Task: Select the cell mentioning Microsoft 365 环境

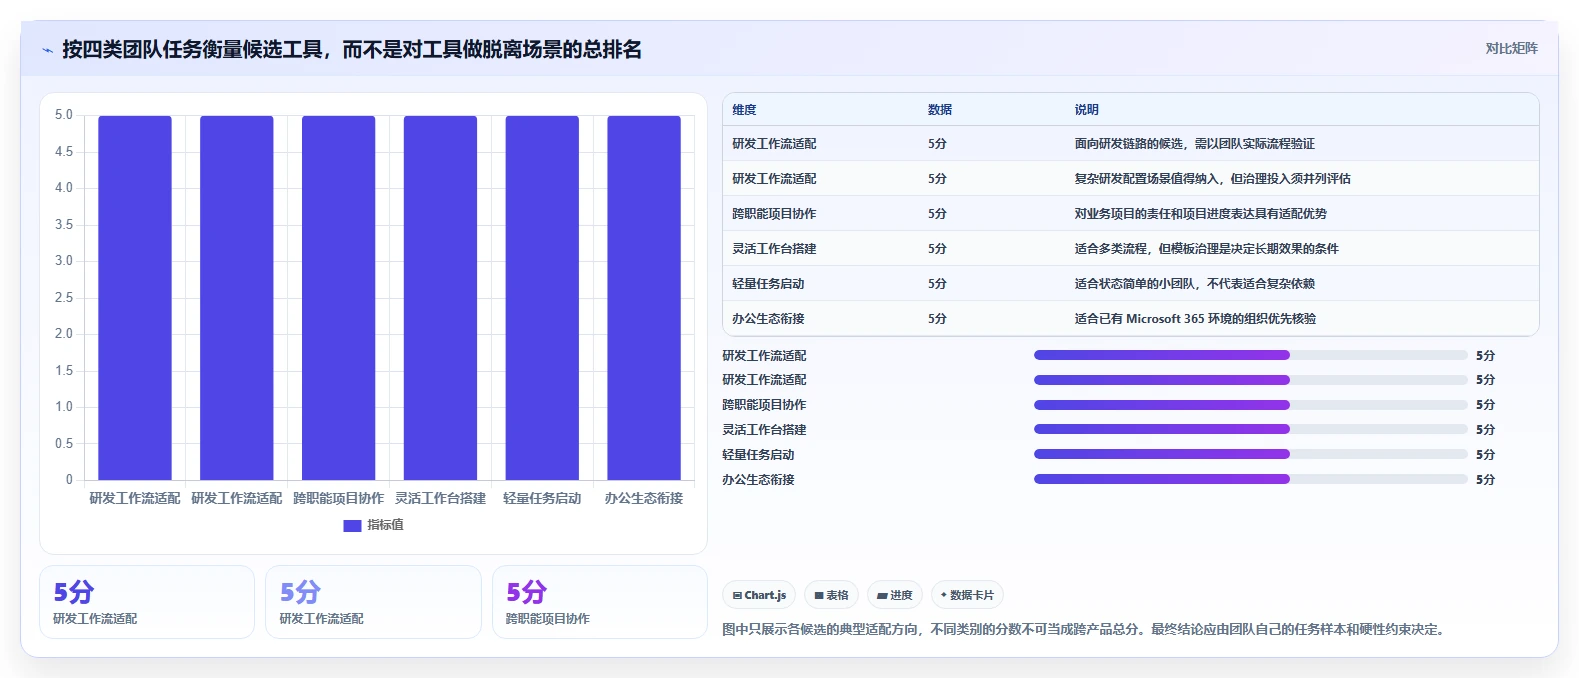Action: [1196, 319]
